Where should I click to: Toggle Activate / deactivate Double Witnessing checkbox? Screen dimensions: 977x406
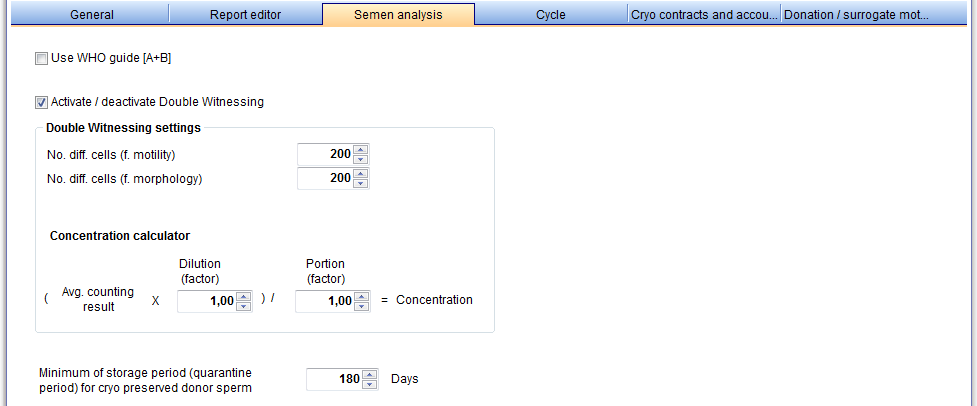pyautogui.click(x=41, y=102)
